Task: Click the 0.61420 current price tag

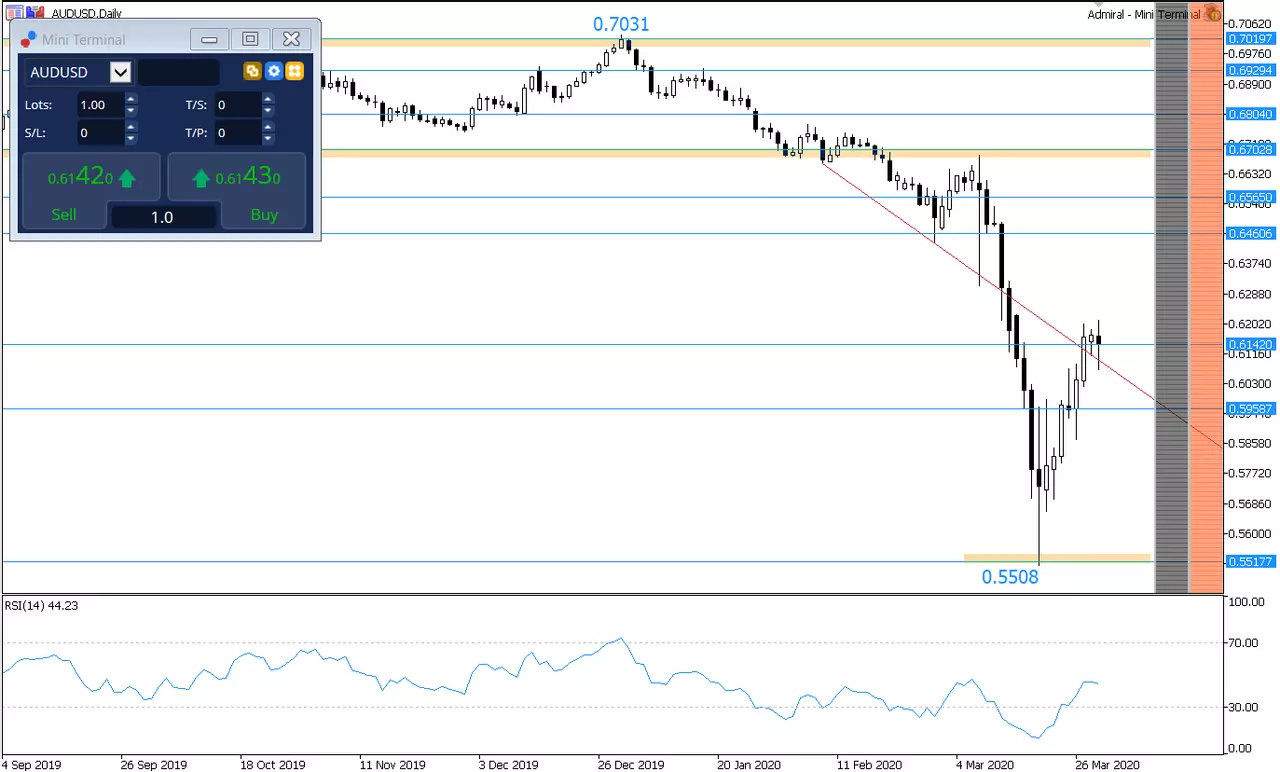Action: point(1249,345)
